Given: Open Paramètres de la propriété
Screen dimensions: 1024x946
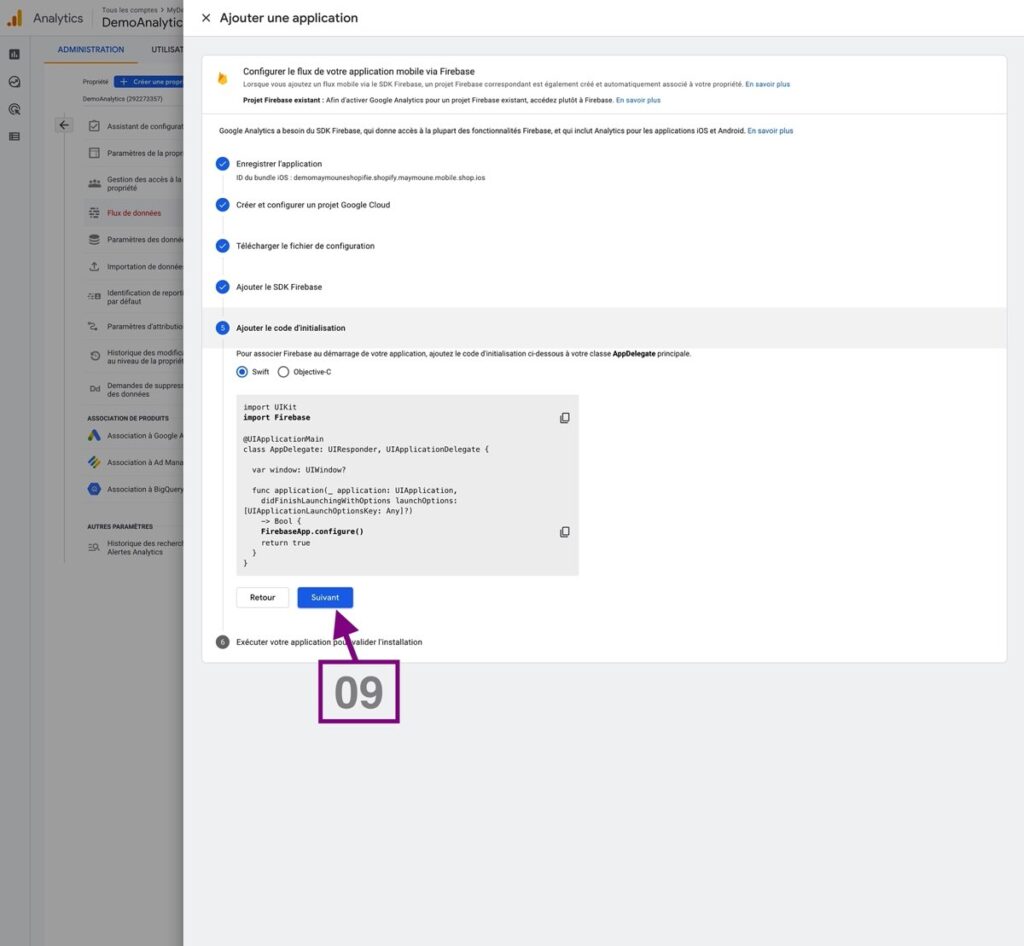Looking at the screenshot, I should (x=135, y=153).
